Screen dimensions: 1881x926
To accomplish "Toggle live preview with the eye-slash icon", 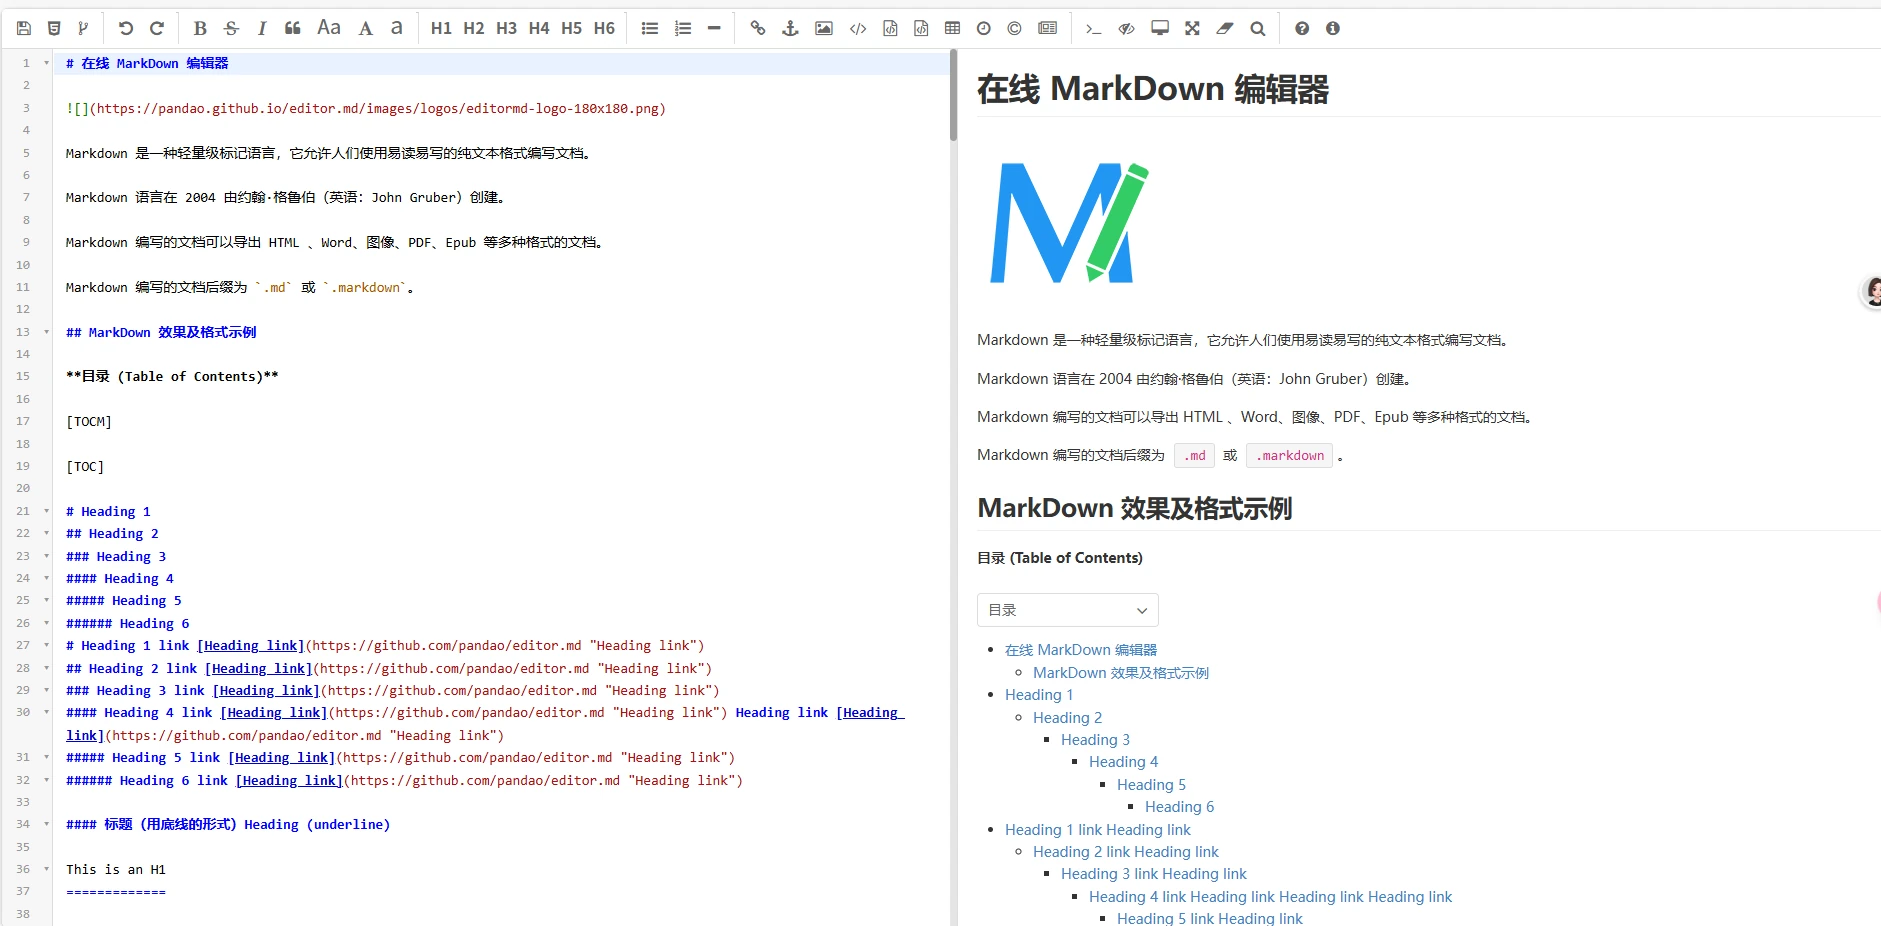I will click(1126, 28).
